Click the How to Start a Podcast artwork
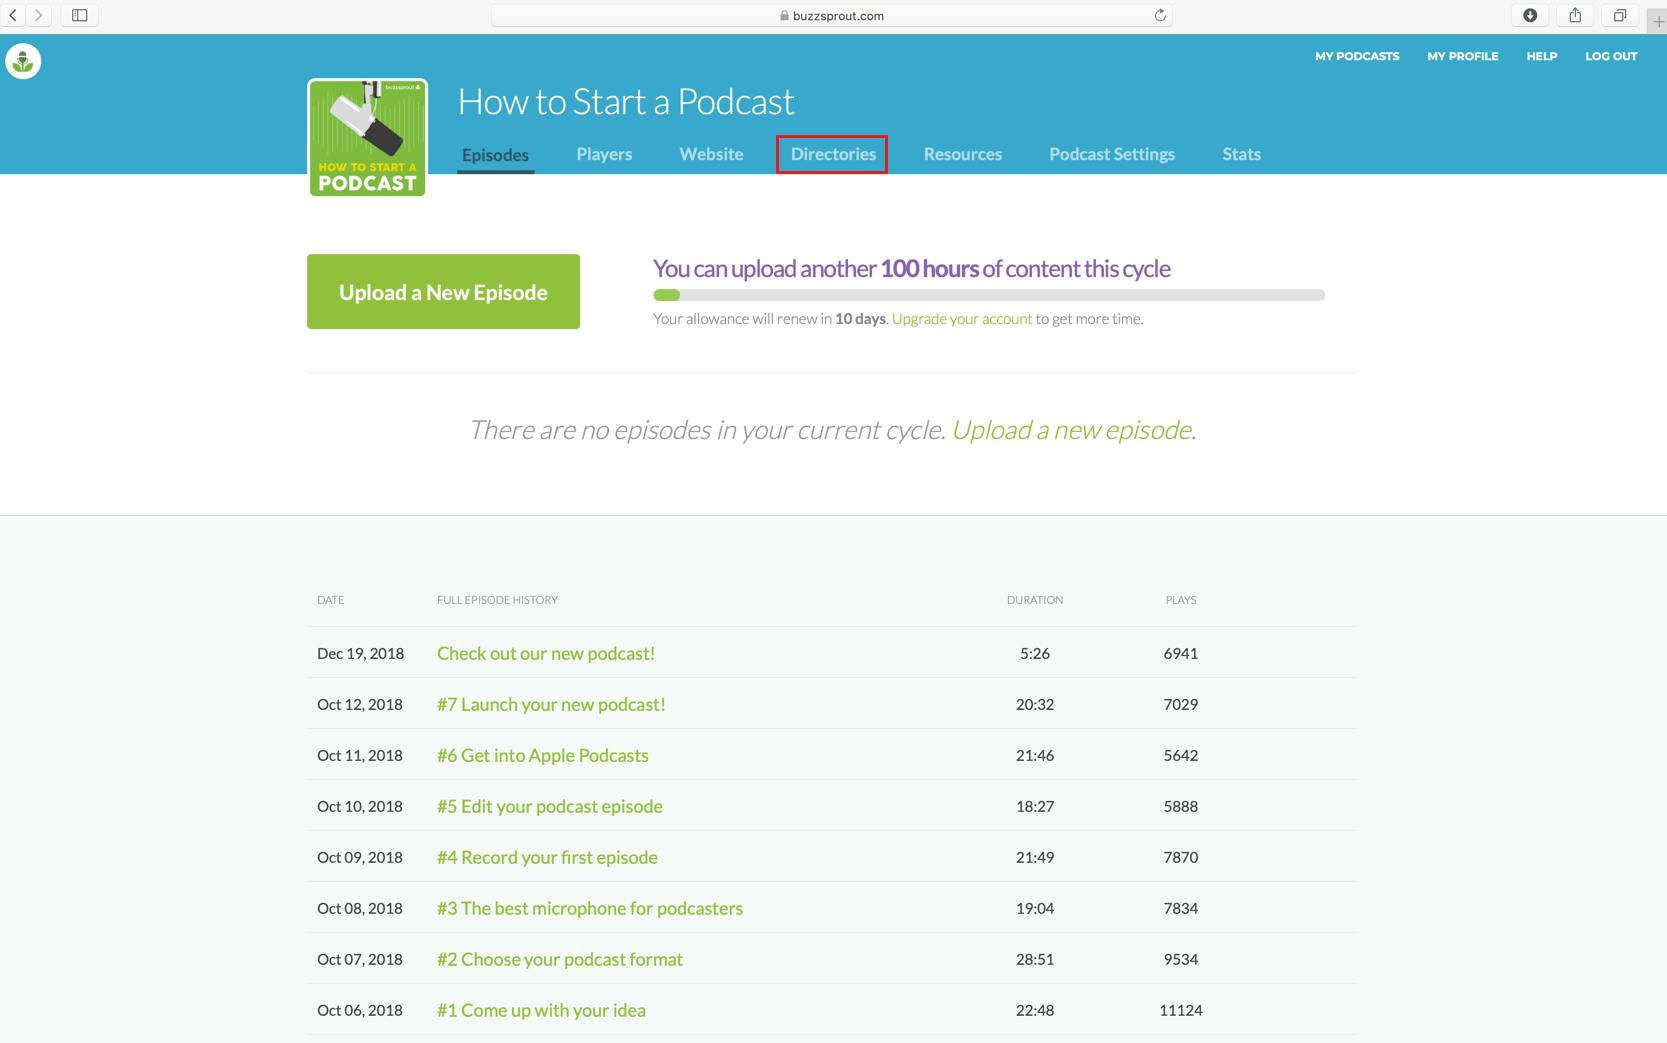 click(366, 137)
